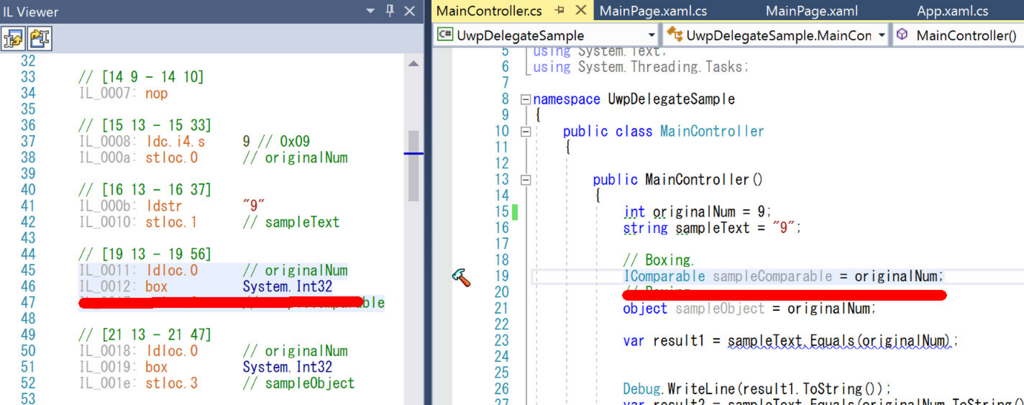The image size is (1024, 405).
Task: Switch to the App.xaml.cs tab
Action: click(x=952, y=11)
